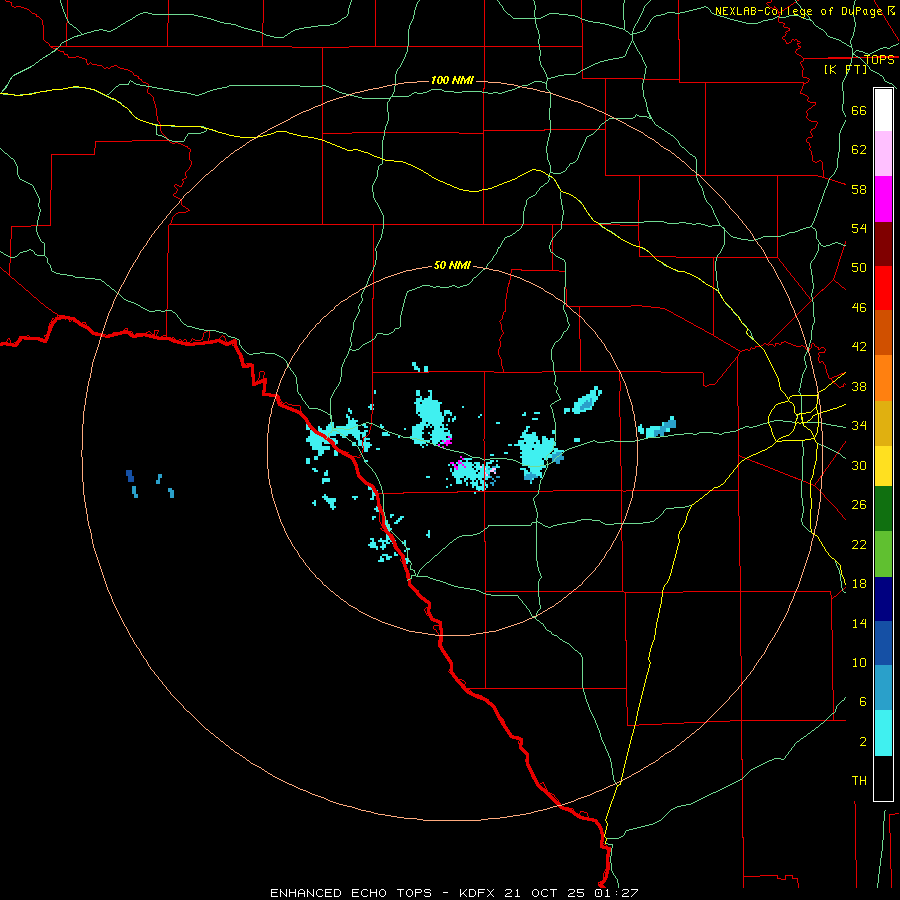Select the bright red legend swatch
Image resolution: width=900 pixels, height=900 pixels.
(x=883, y=288)
